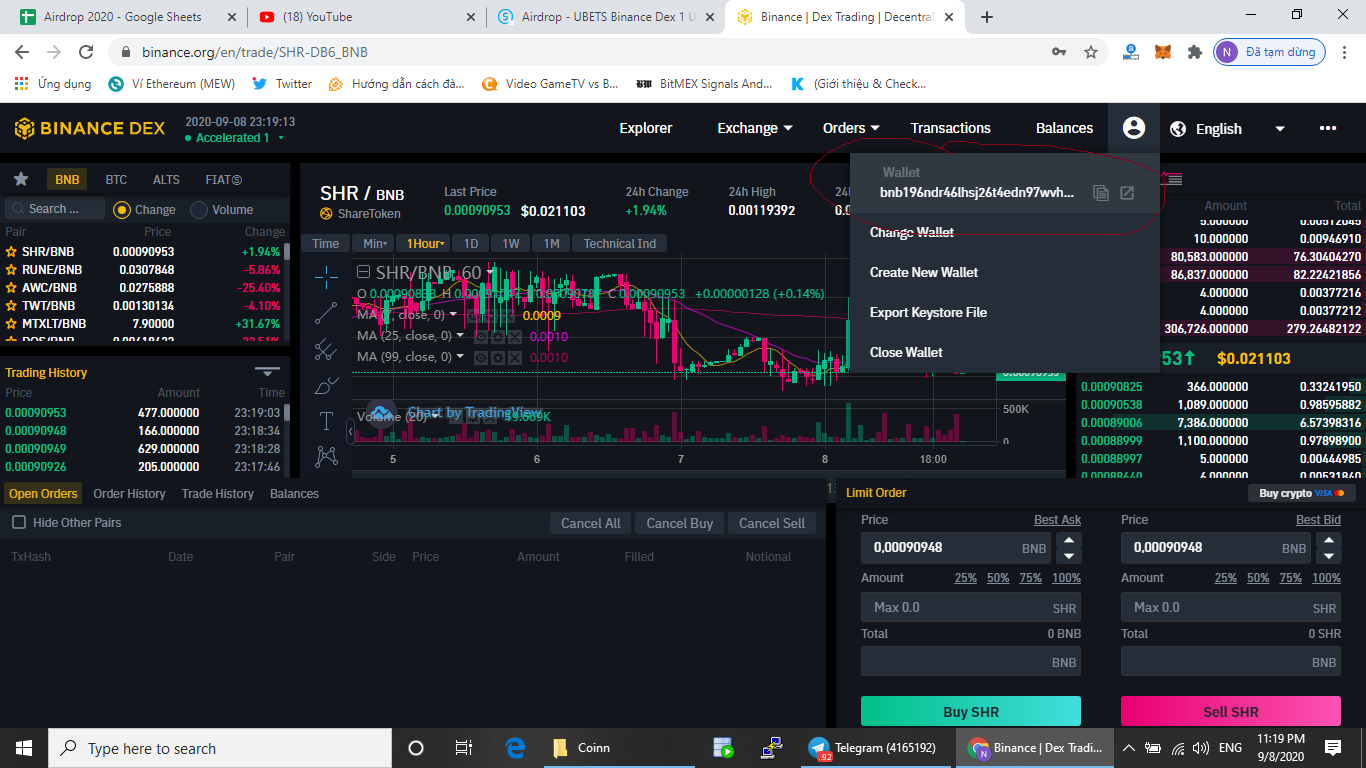
Task: Open the favorites star filter
Action: (21, 179)
